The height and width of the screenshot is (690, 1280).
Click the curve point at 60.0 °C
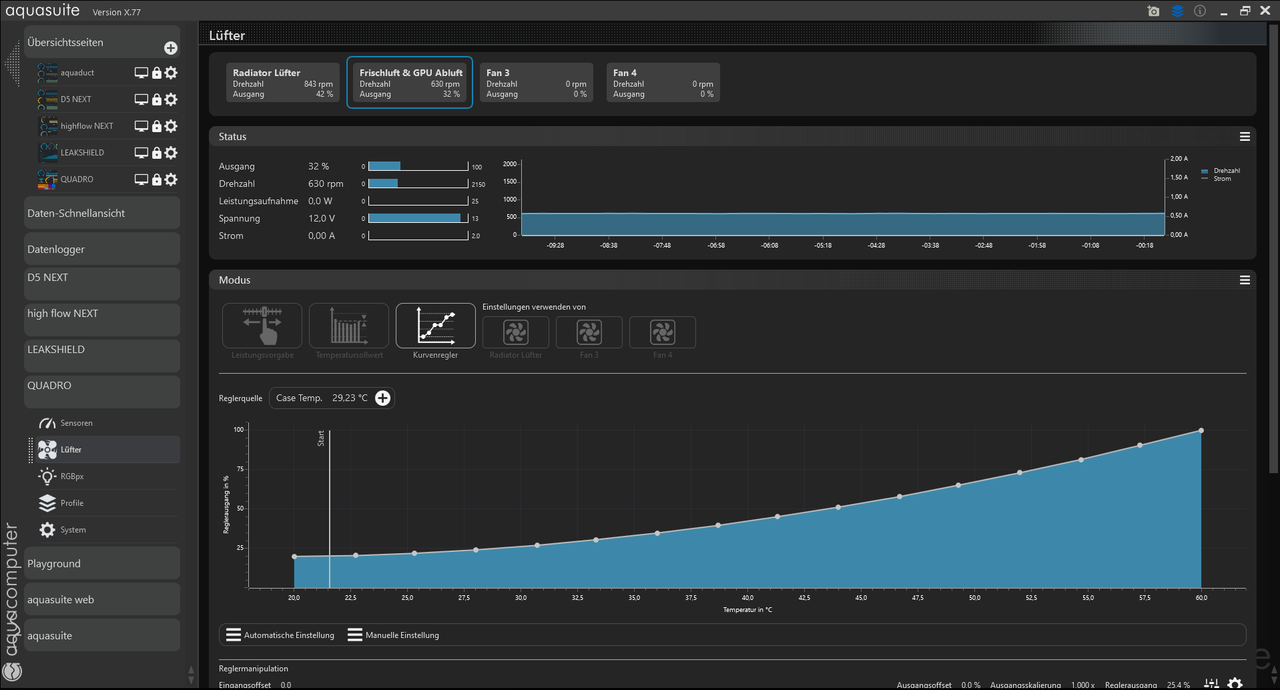point(1201,430)
